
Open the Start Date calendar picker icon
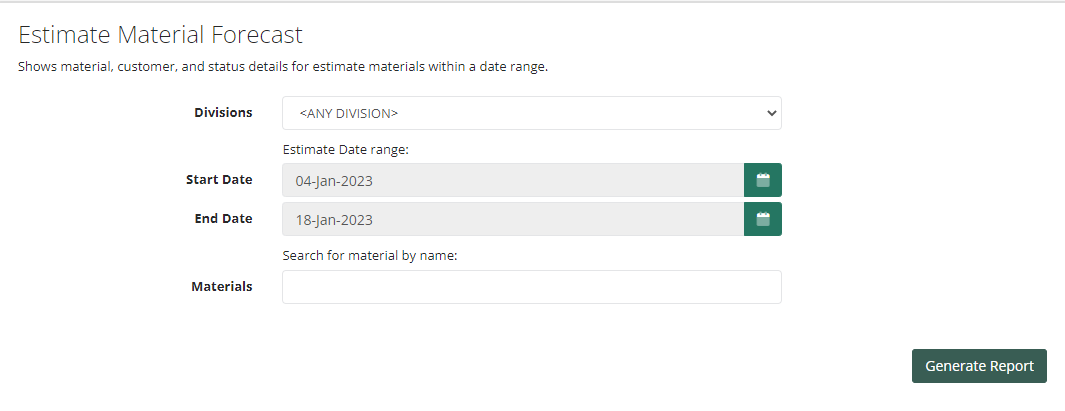point(763,180)
